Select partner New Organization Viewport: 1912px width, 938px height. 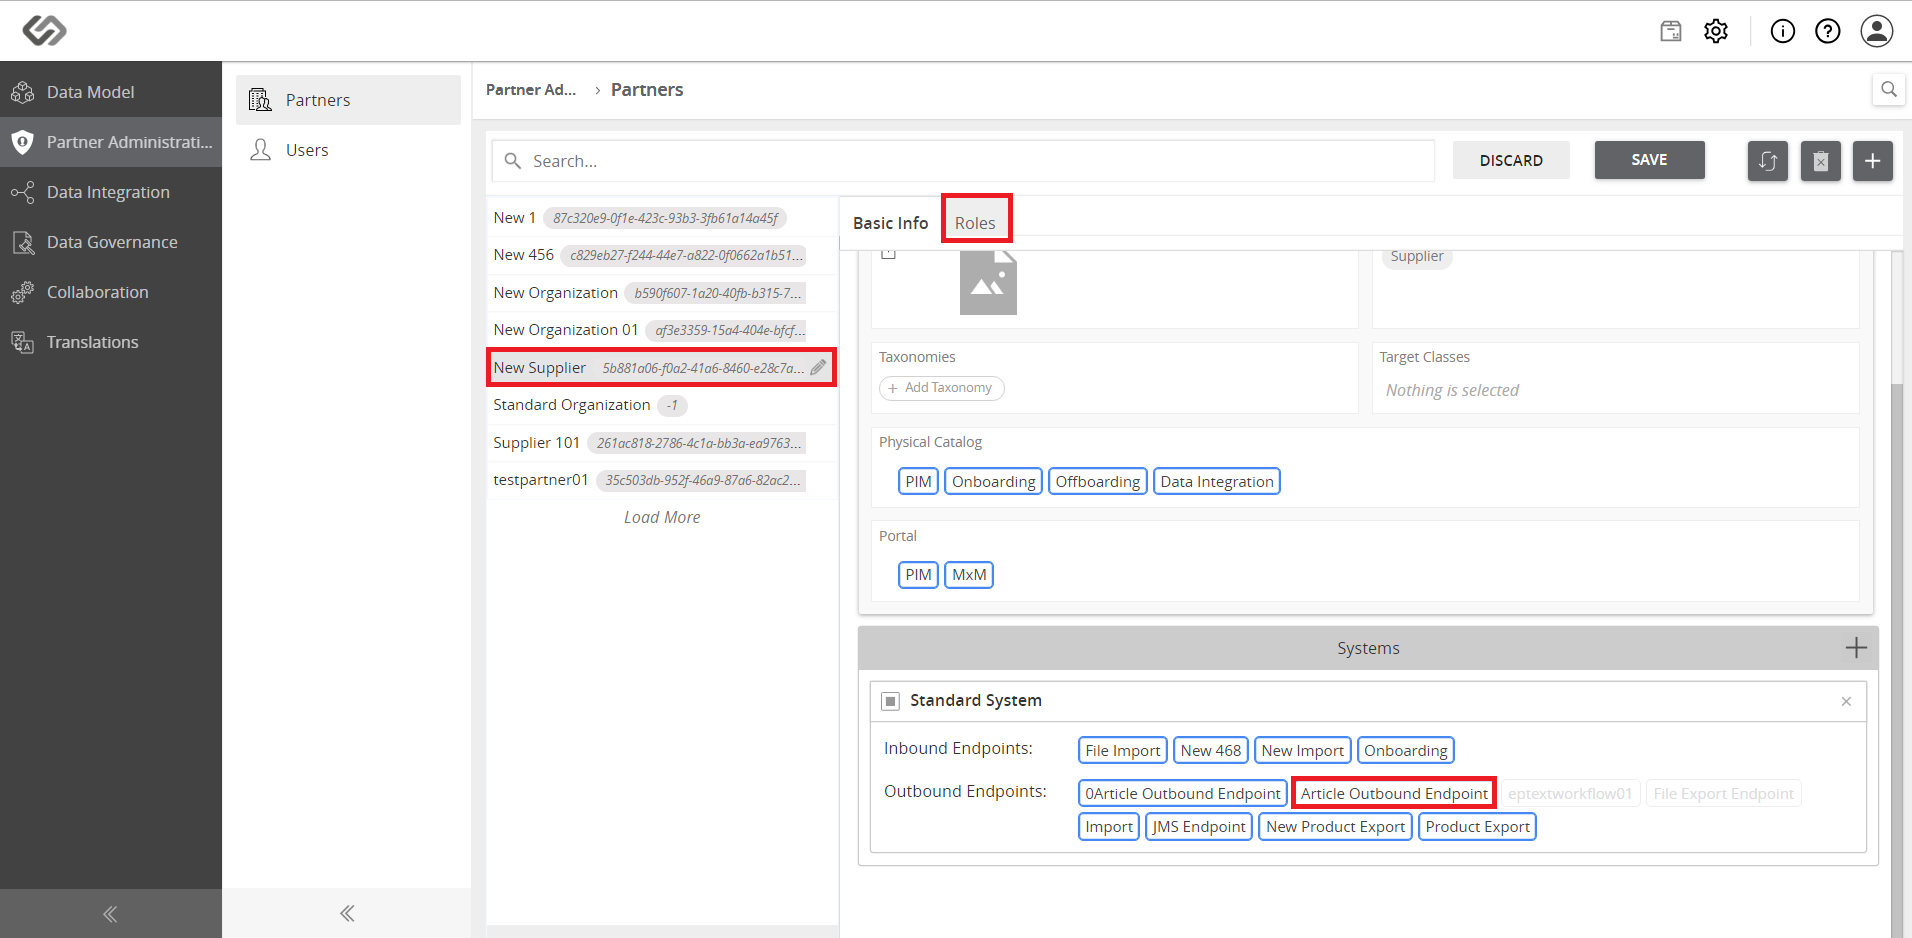coord(661,293)
